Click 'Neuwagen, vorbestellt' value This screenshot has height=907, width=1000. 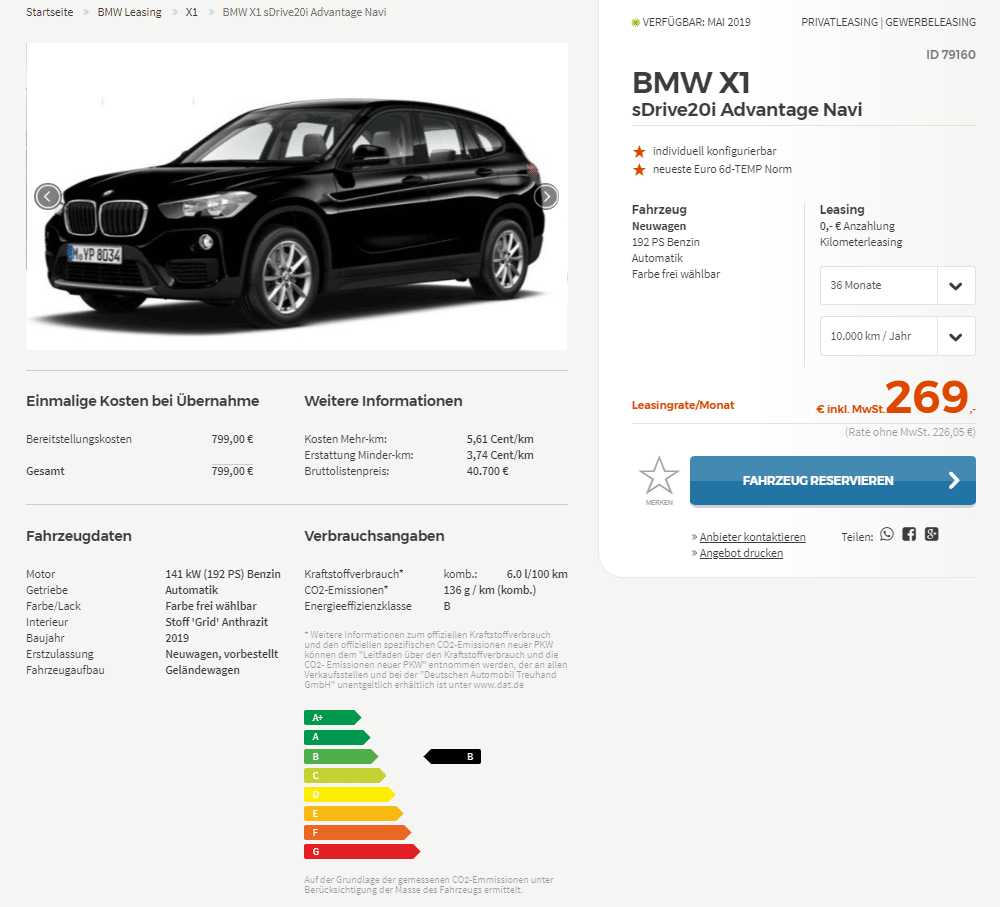(221, 654)
